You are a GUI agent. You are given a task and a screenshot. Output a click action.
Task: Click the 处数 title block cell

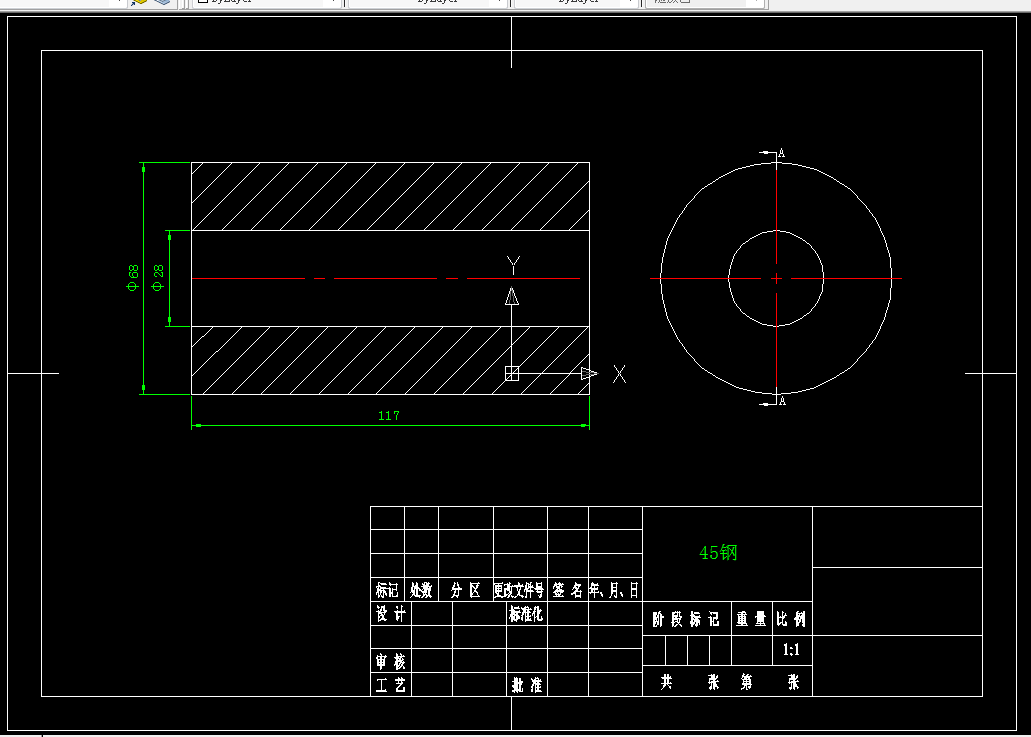click(x=421, y=590)
